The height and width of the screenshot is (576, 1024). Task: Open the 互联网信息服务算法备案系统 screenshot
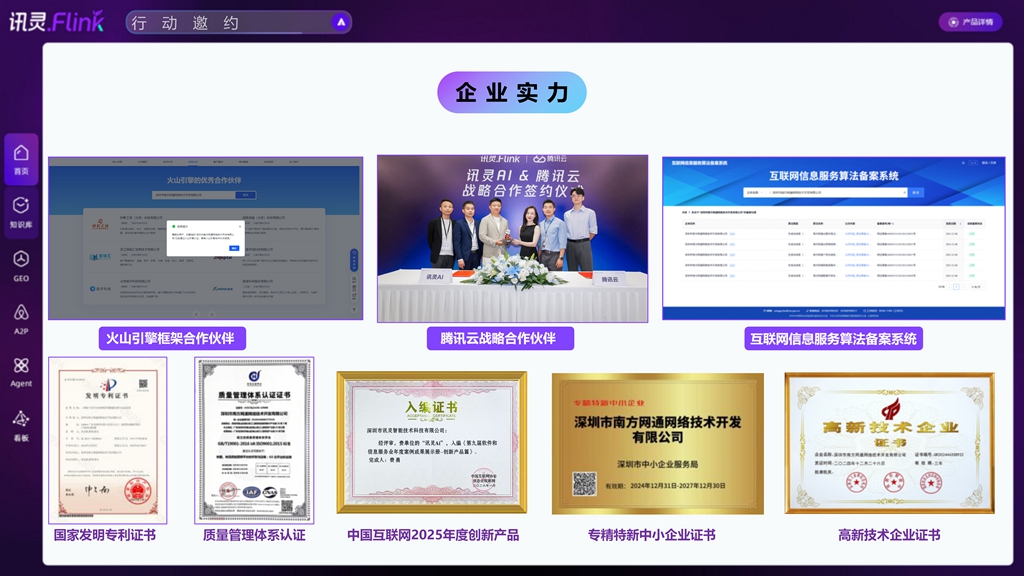pyautogui.click(x=833, y=238)
